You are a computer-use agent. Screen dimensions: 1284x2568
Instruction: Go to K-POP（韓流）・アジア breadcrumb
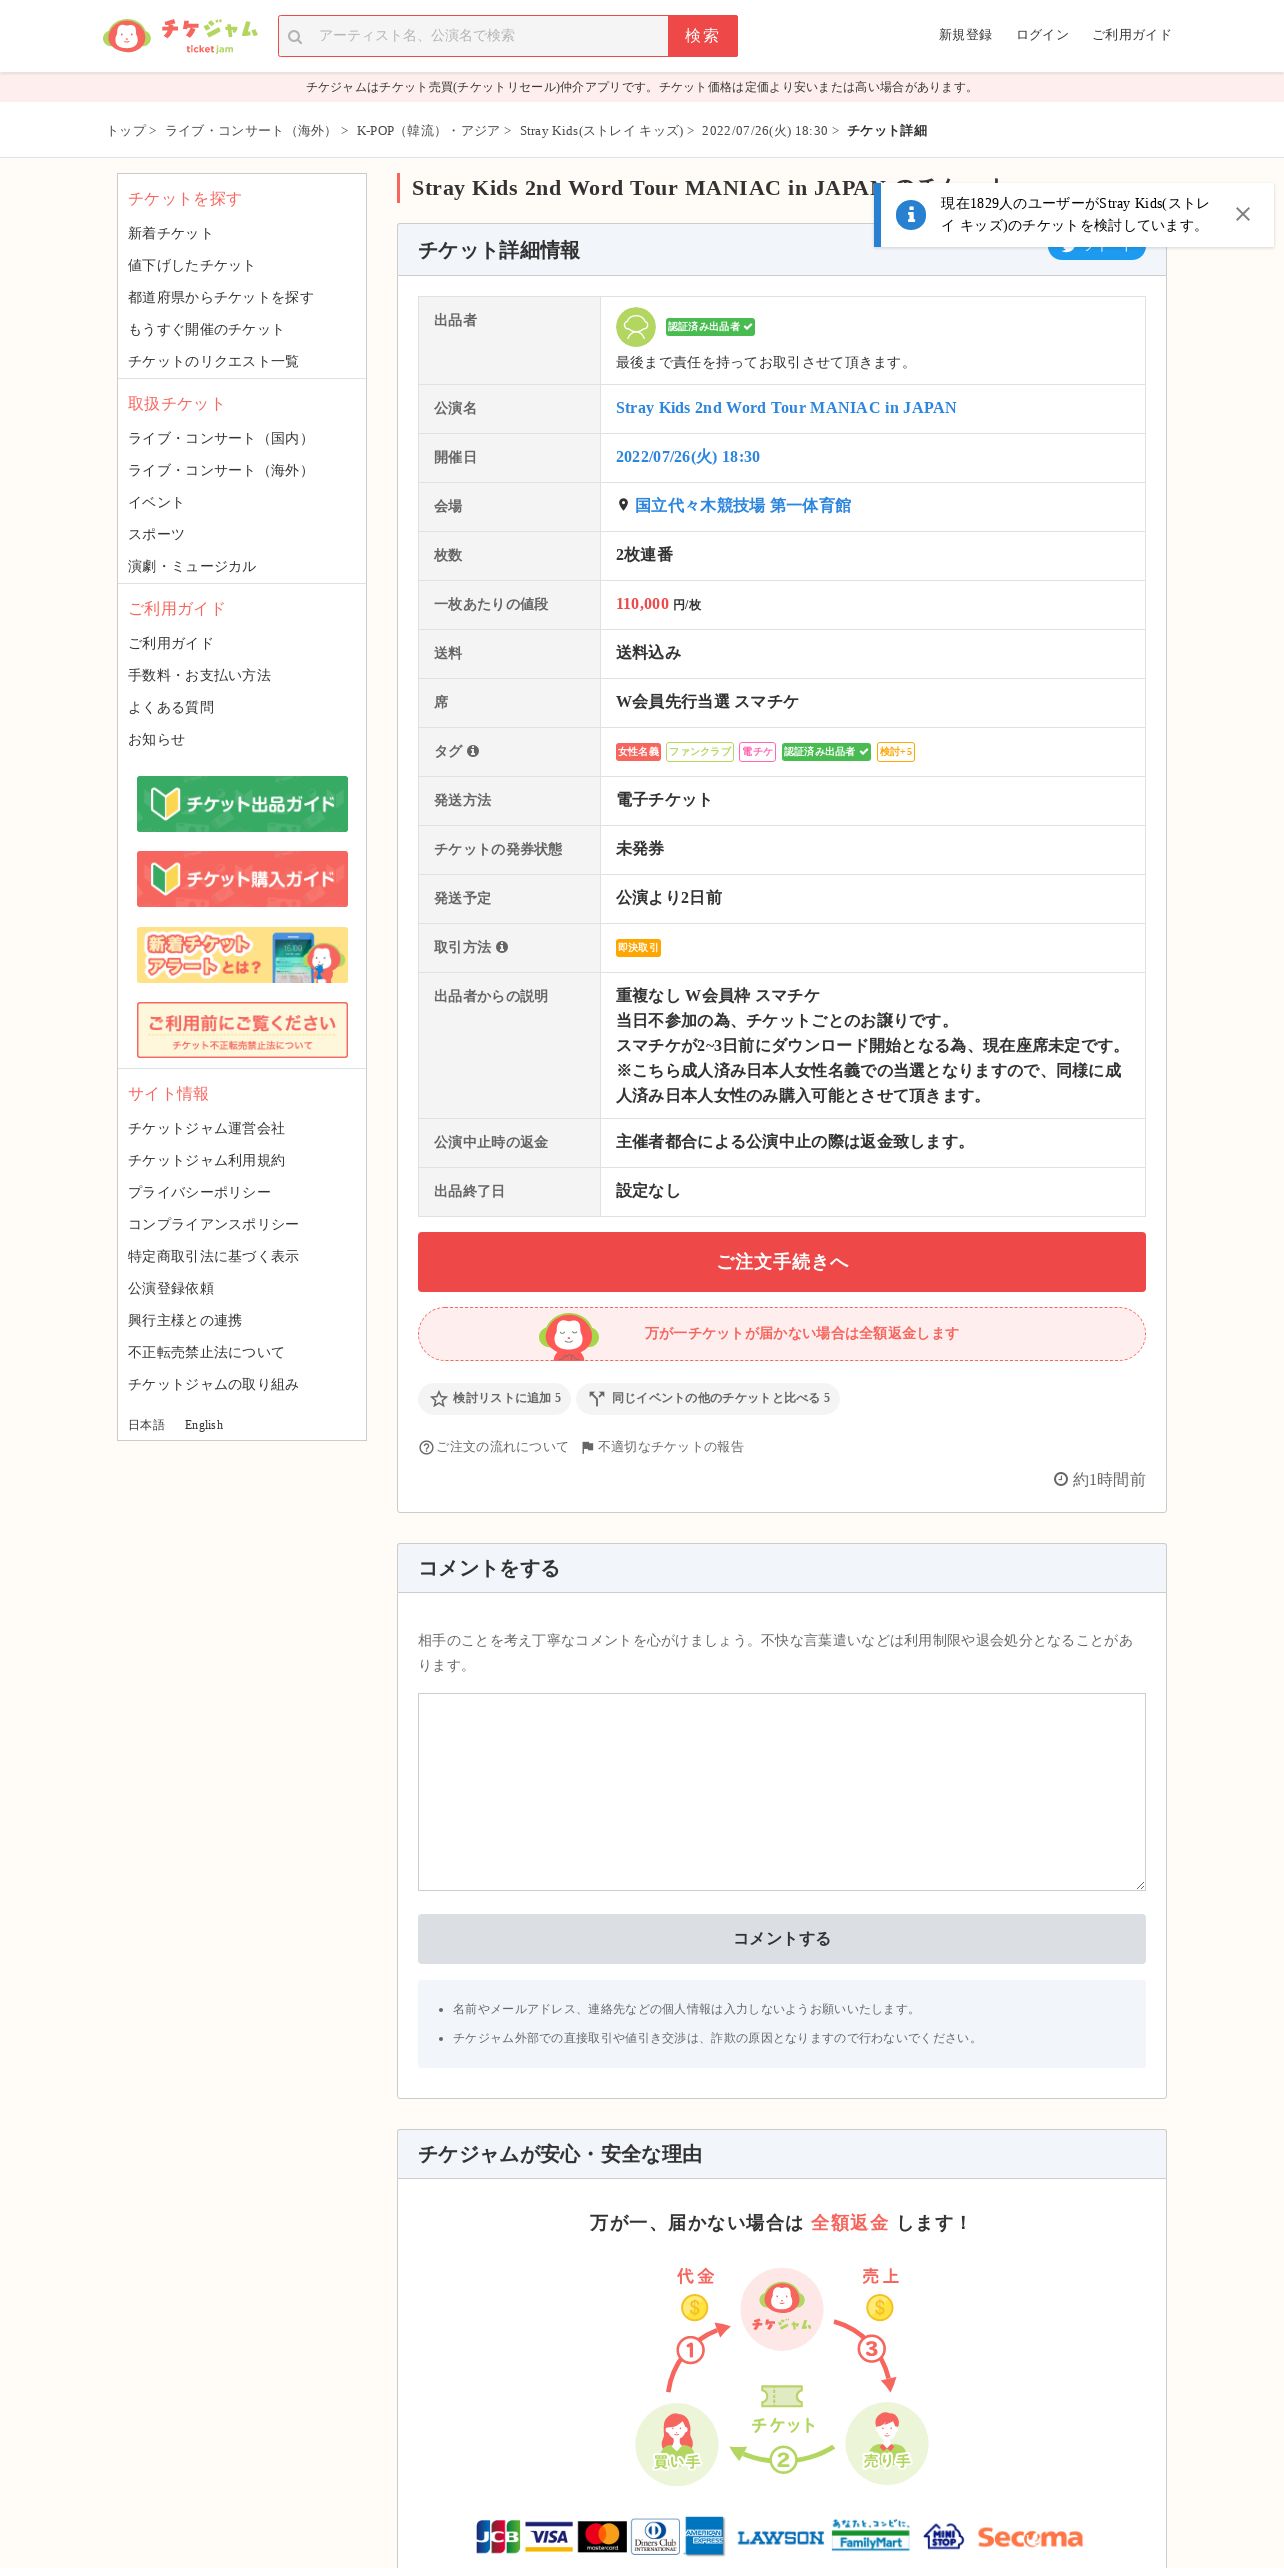(x=428, y=131)
